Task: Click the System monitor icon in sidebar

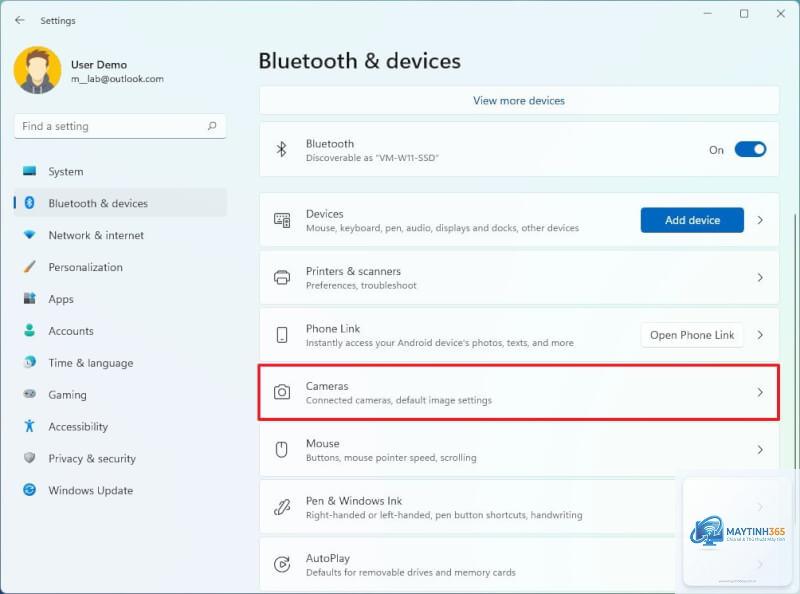Action: (30, 171)
